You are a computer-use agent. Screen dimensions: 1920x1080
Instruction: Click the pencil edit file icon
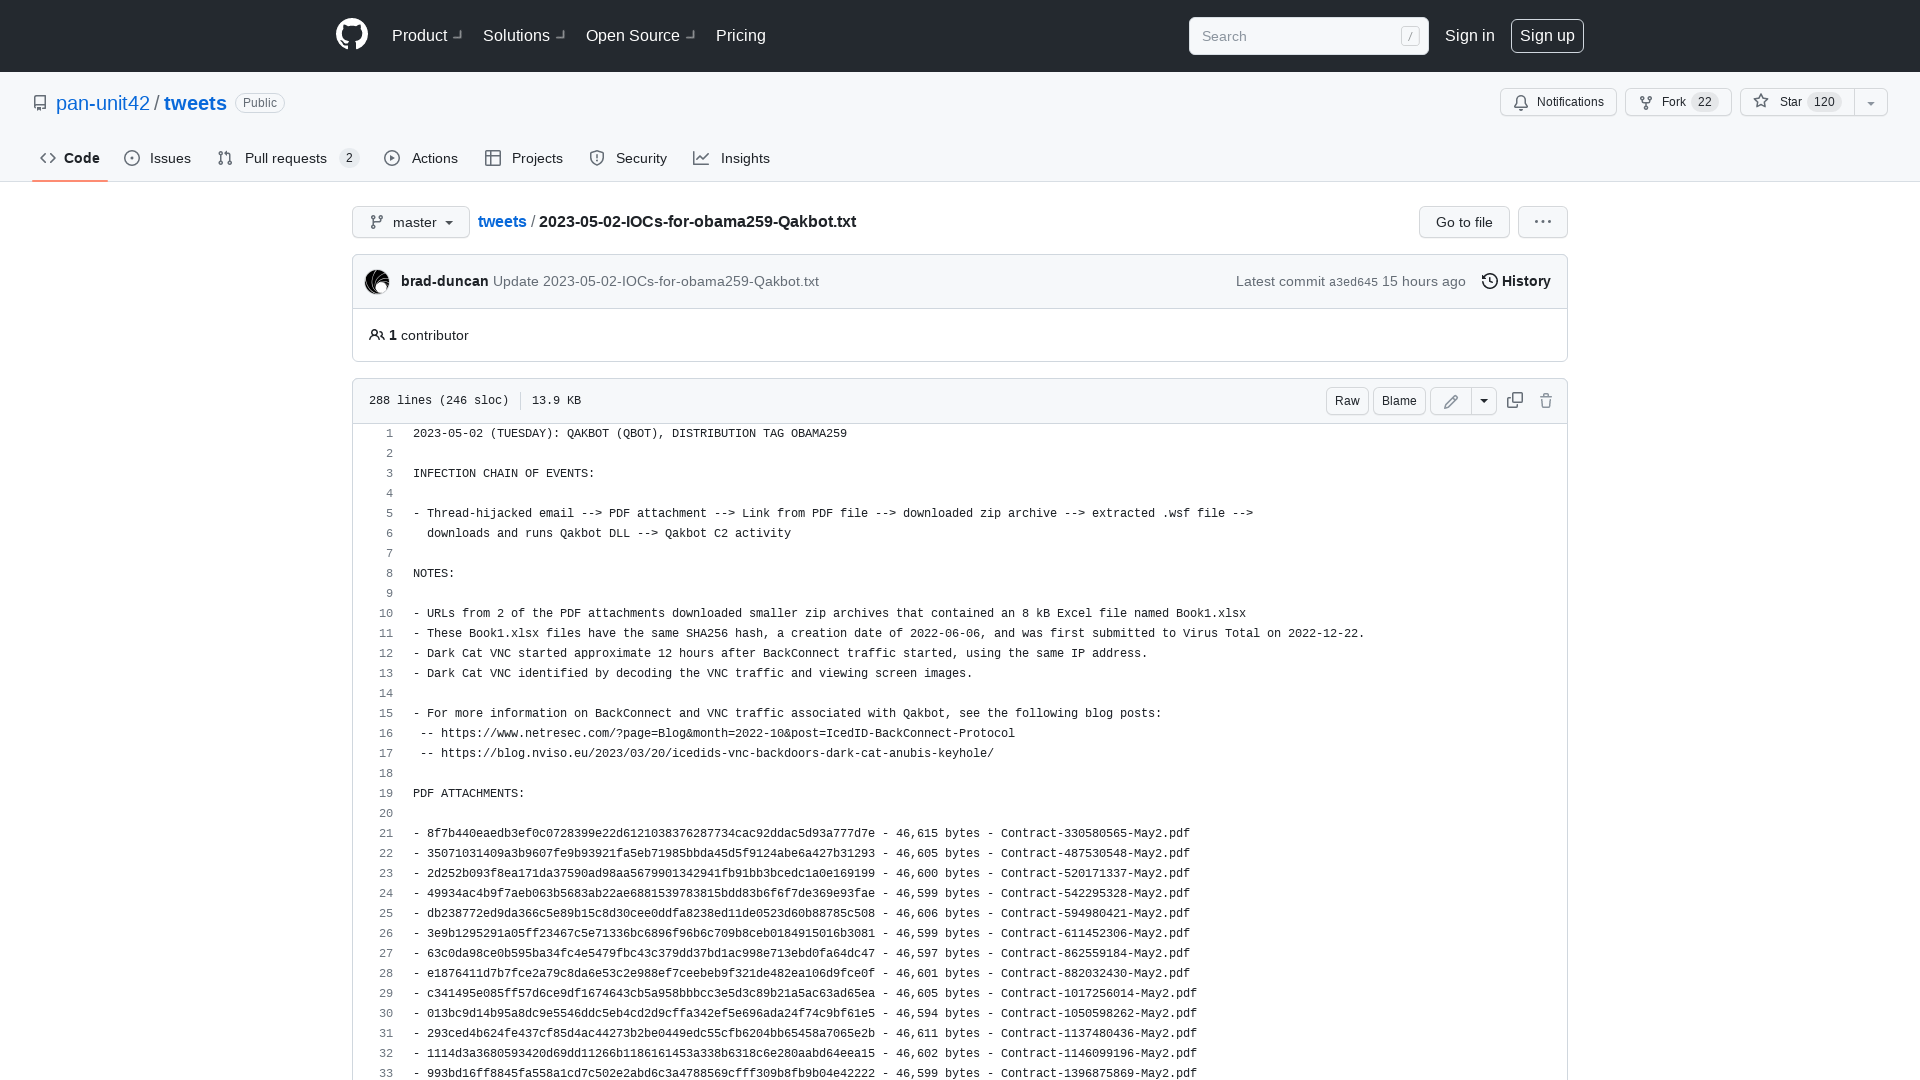click(1451, 401)
